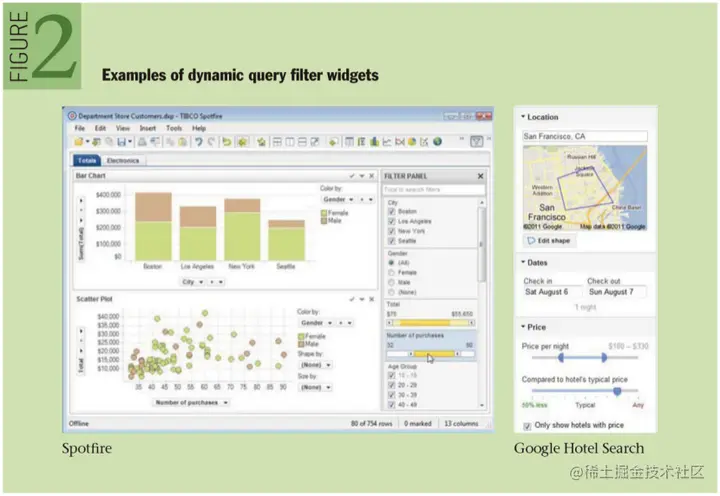Image resolution: width=720 pixels, height=496 pixels.
Task: Click the Add Data toolbar icon beside folder
Action: (96, 142)
